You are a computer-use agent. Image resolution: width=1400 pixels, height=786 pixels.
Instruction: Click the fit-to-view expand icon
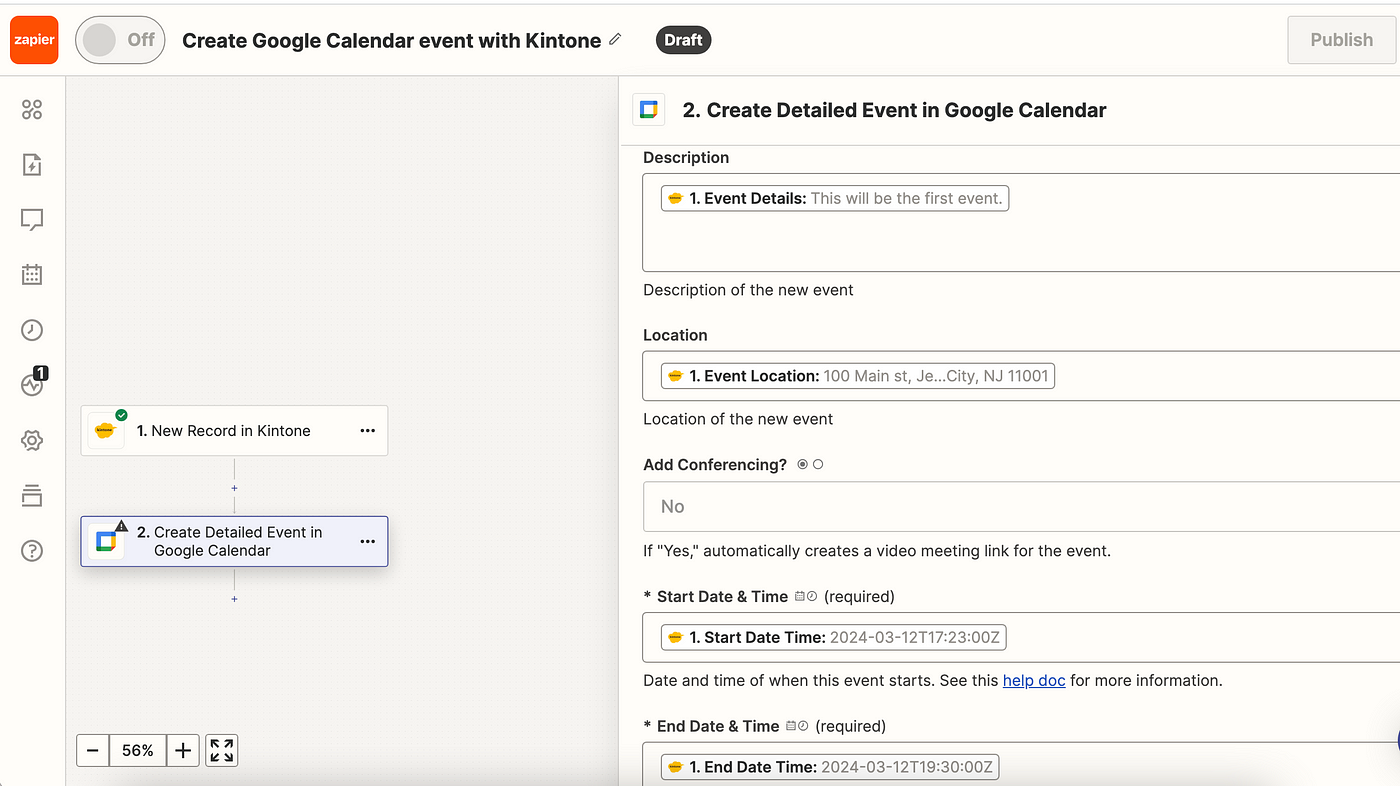pyautogui.click(x=222, y=750)
